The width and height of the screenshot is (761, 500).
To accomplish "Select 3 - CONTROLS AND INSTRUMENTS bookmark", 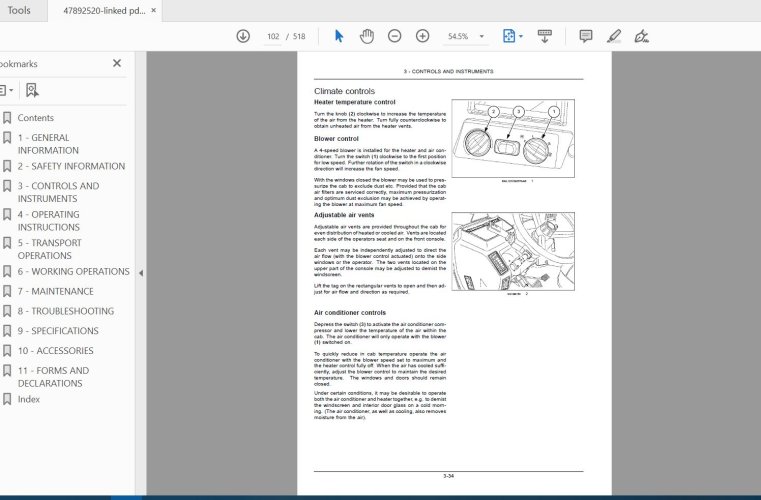I will (x=58, y=192).
